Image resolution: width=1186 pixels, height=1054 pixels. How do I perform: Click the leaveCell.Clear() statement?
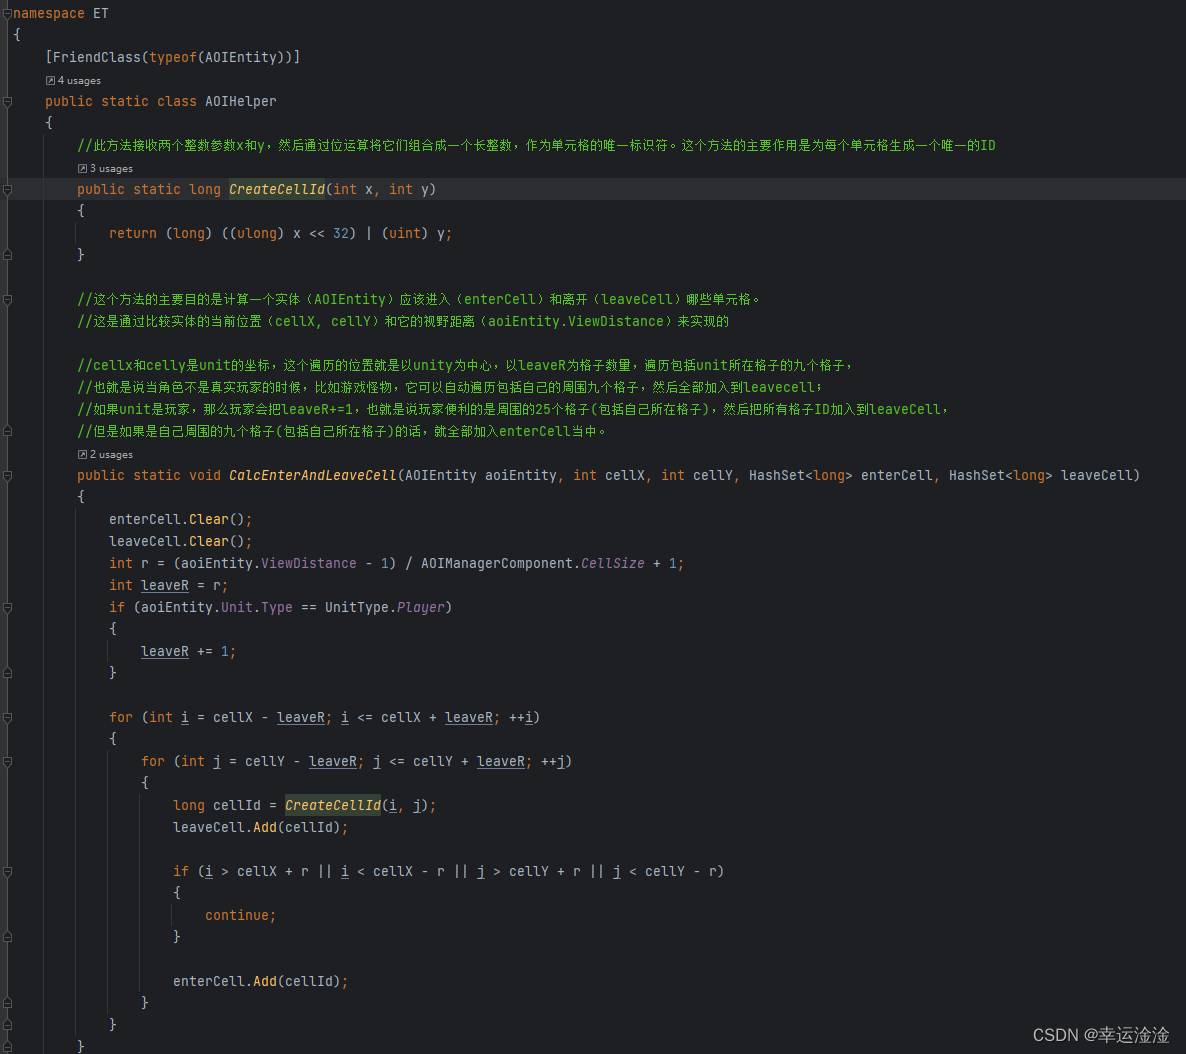pos(180,541)
